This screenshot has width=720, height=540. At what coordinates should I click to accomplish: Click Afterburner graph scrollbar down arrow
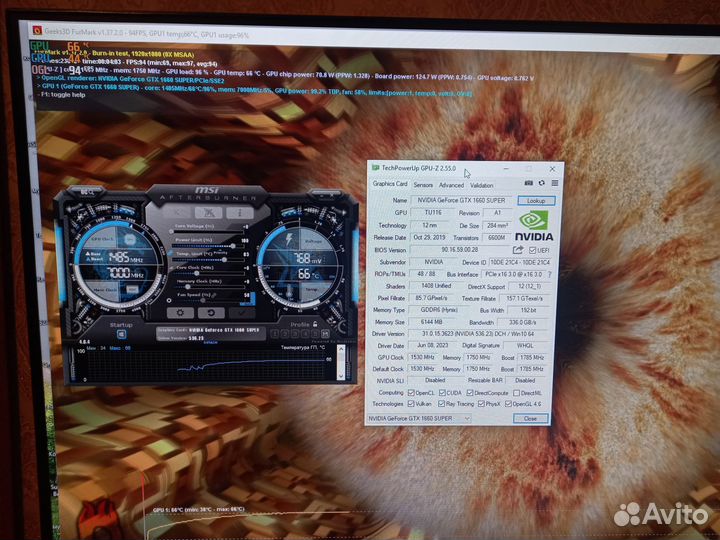coord(341,376)
